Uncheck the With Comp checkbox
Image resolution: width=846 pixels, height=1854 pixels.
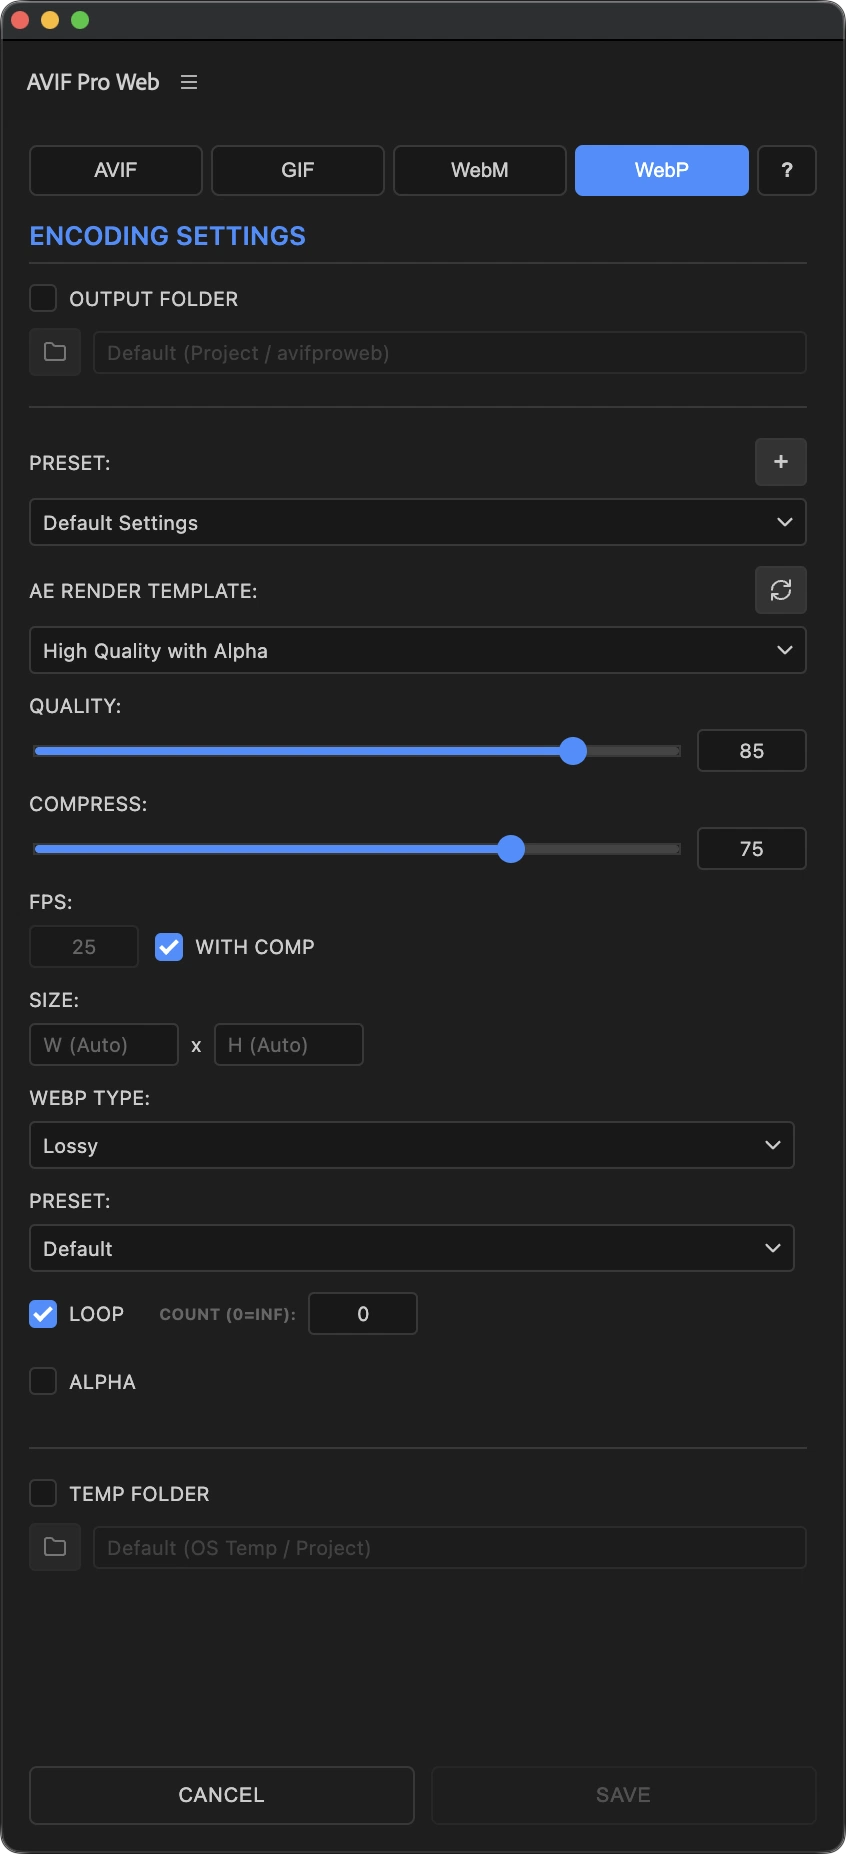click(x=169, y=946)
